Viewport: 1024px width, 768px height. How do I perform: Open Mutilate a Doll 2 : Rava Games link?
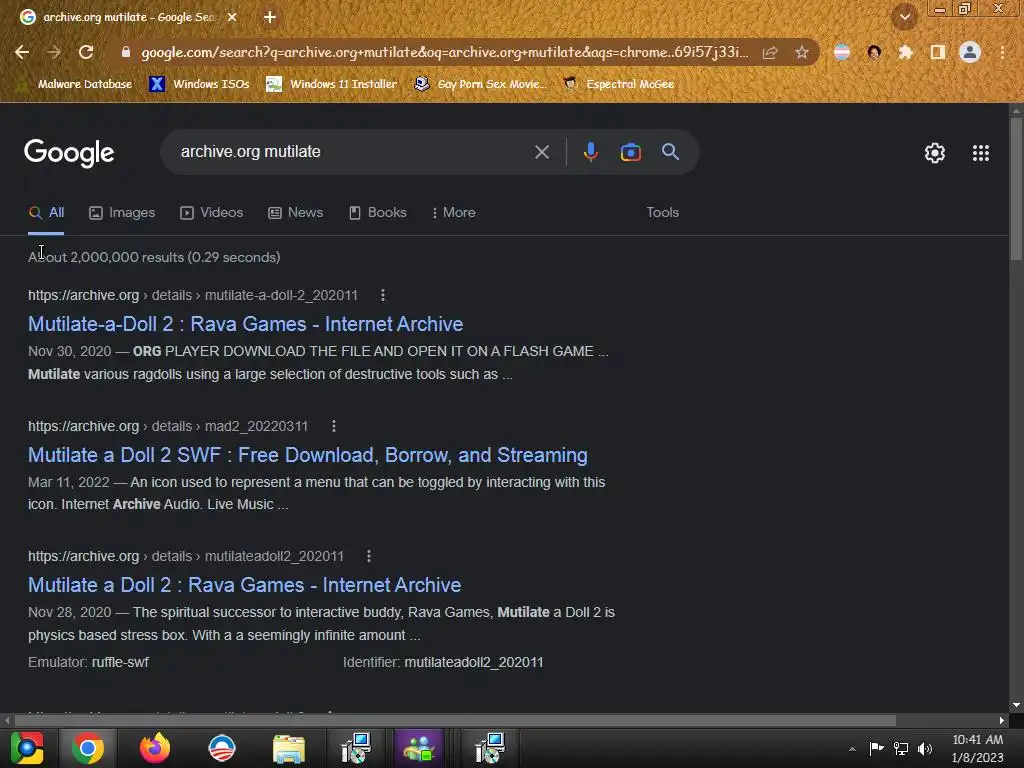(x=244, y=584)
